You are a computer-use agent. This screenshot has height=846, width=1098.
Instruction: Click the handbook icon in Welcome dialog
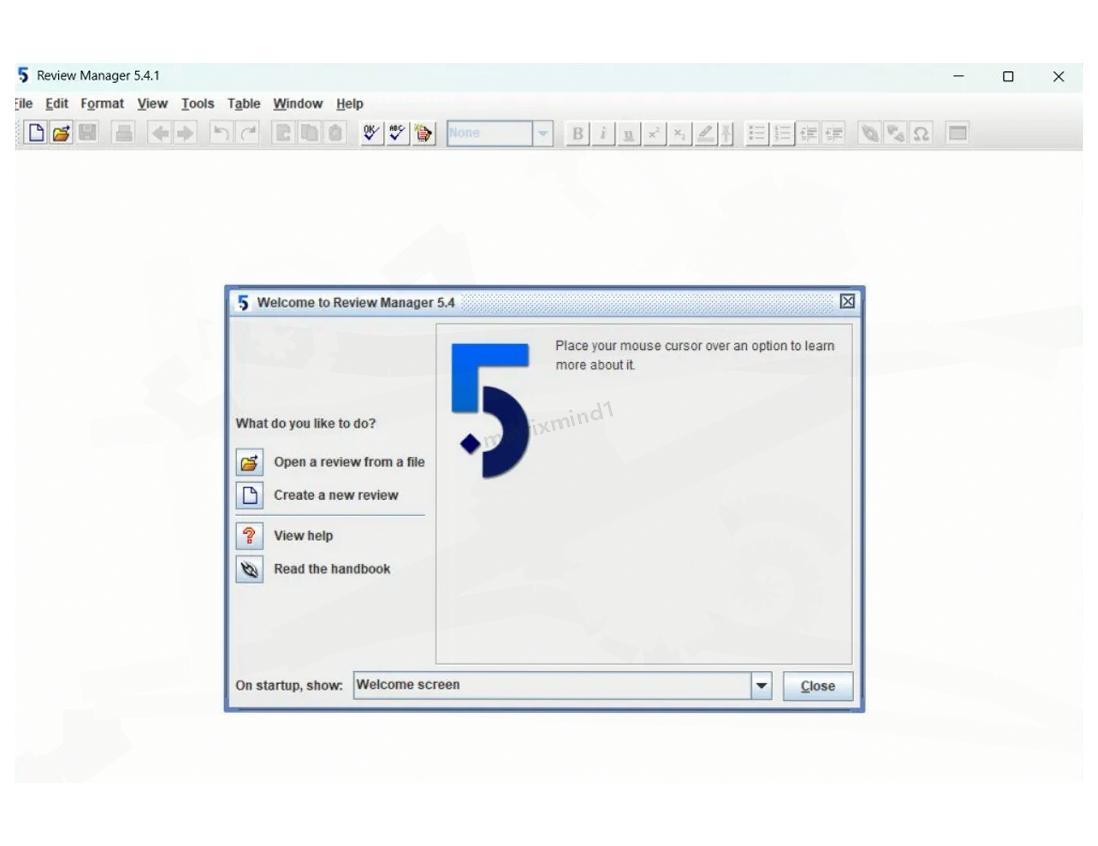(249, 569)
